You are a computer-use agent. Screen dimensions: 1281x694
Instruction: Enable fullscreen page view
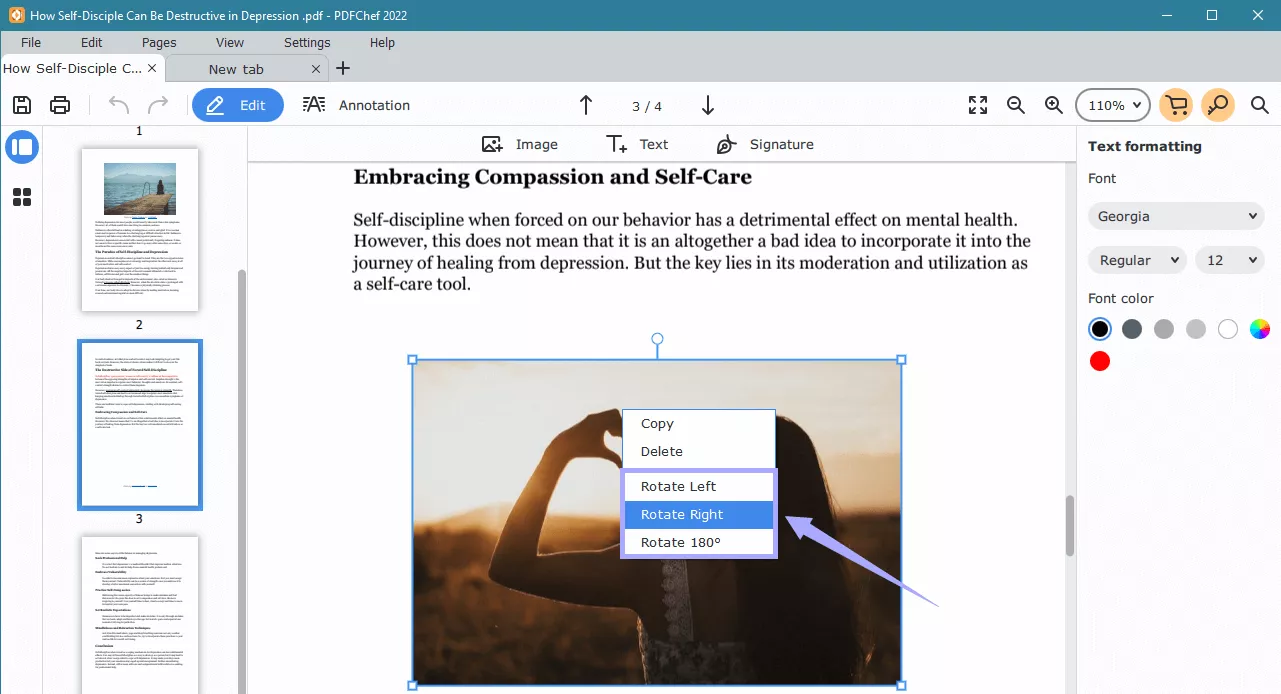[977, 104]
